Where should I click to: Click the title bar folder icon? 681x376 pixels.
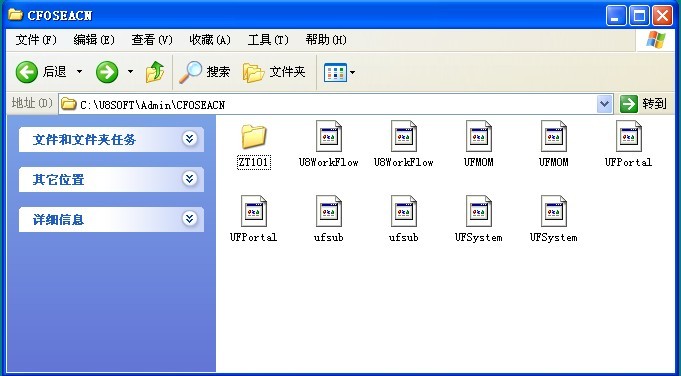point(15,14)
